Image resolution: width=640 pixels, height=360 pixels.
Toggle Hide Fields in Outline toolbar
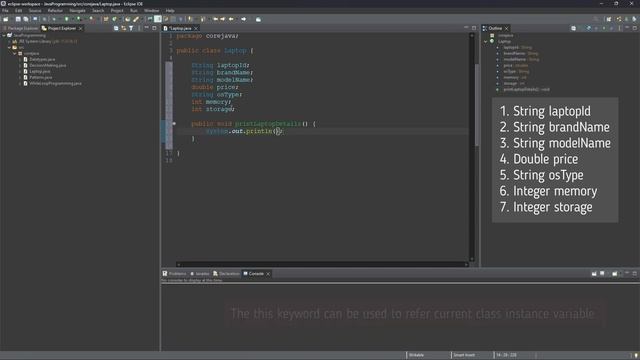589,28
